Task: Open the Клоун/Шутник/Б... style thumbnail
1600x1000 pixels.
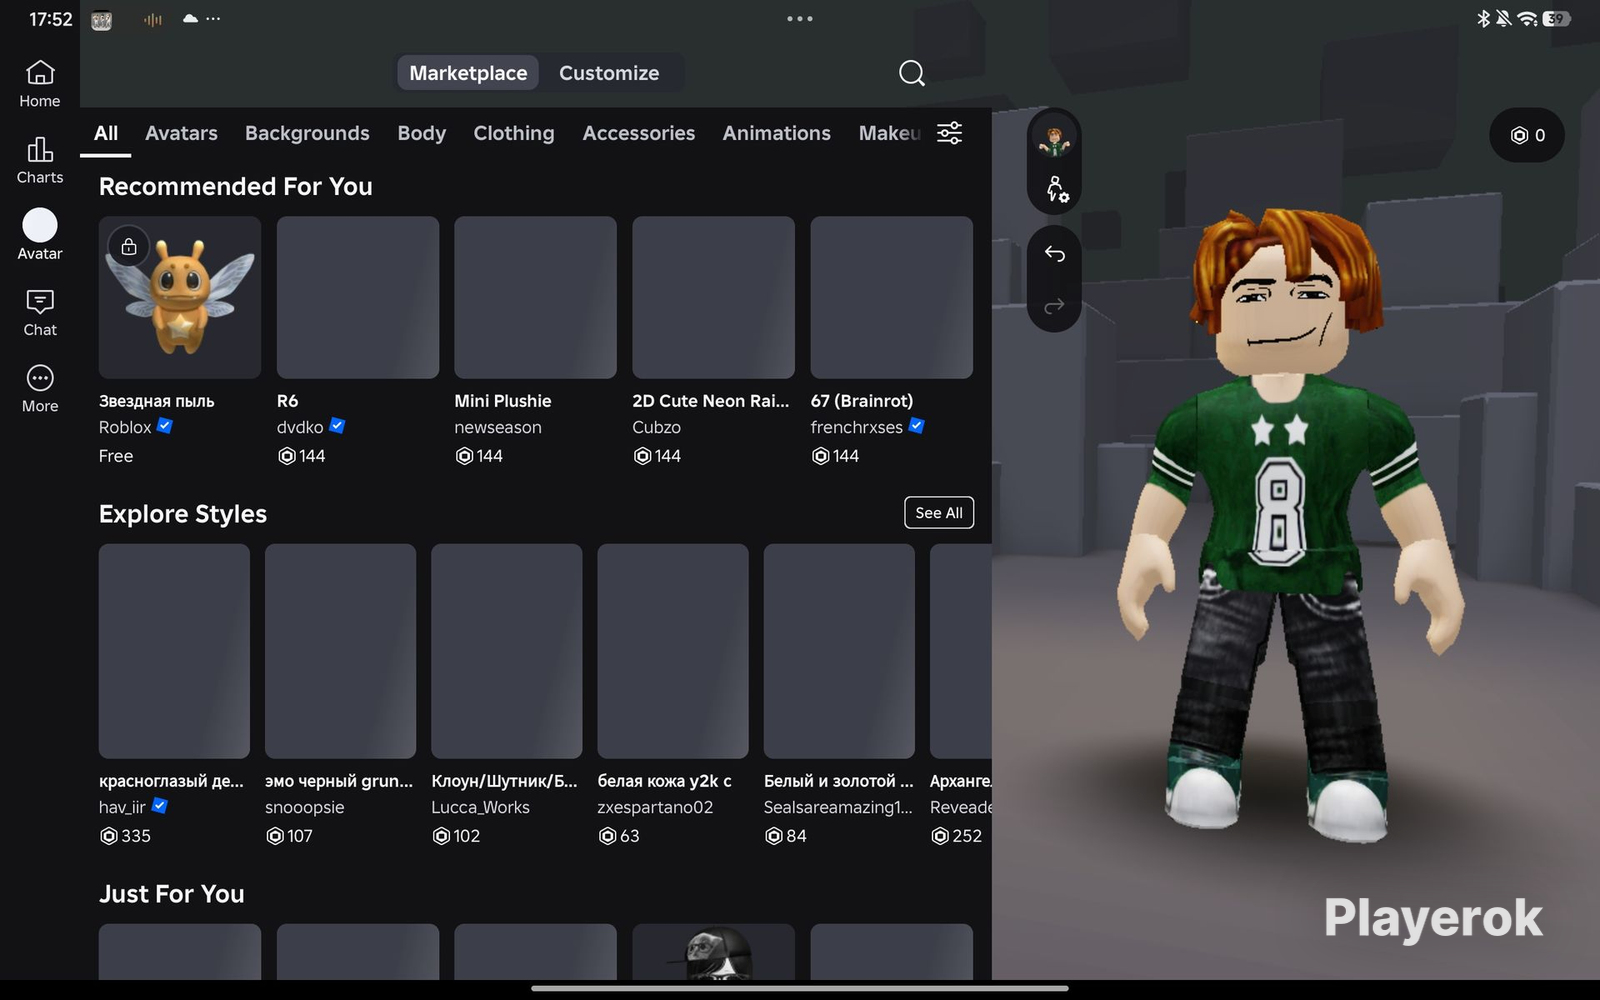Action: (507, 651)
